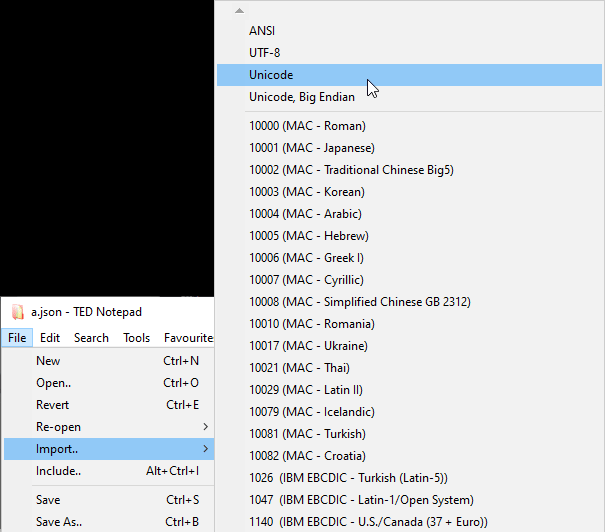Select UTF-8 encoding option

[264, 53]
